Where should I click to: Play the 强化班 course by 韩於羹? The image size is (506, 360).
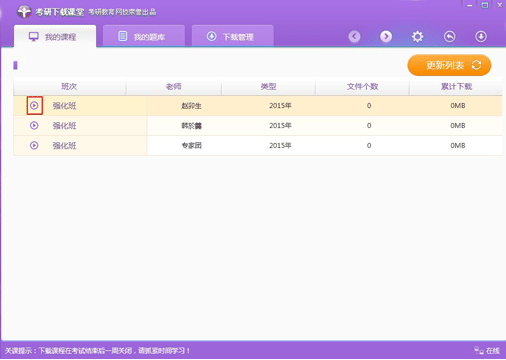pos(34,126)
